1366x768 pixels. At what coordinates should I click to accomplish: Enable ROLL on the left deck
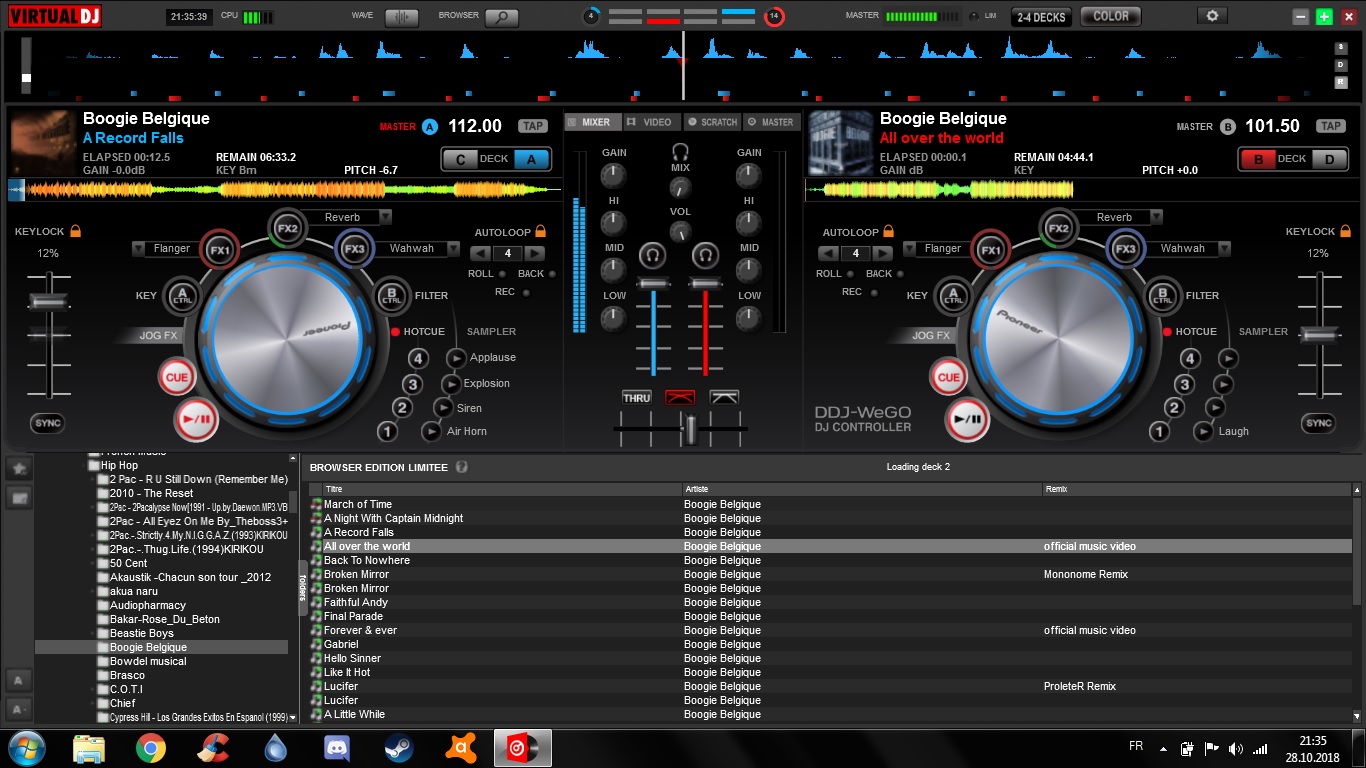[502, 274]
